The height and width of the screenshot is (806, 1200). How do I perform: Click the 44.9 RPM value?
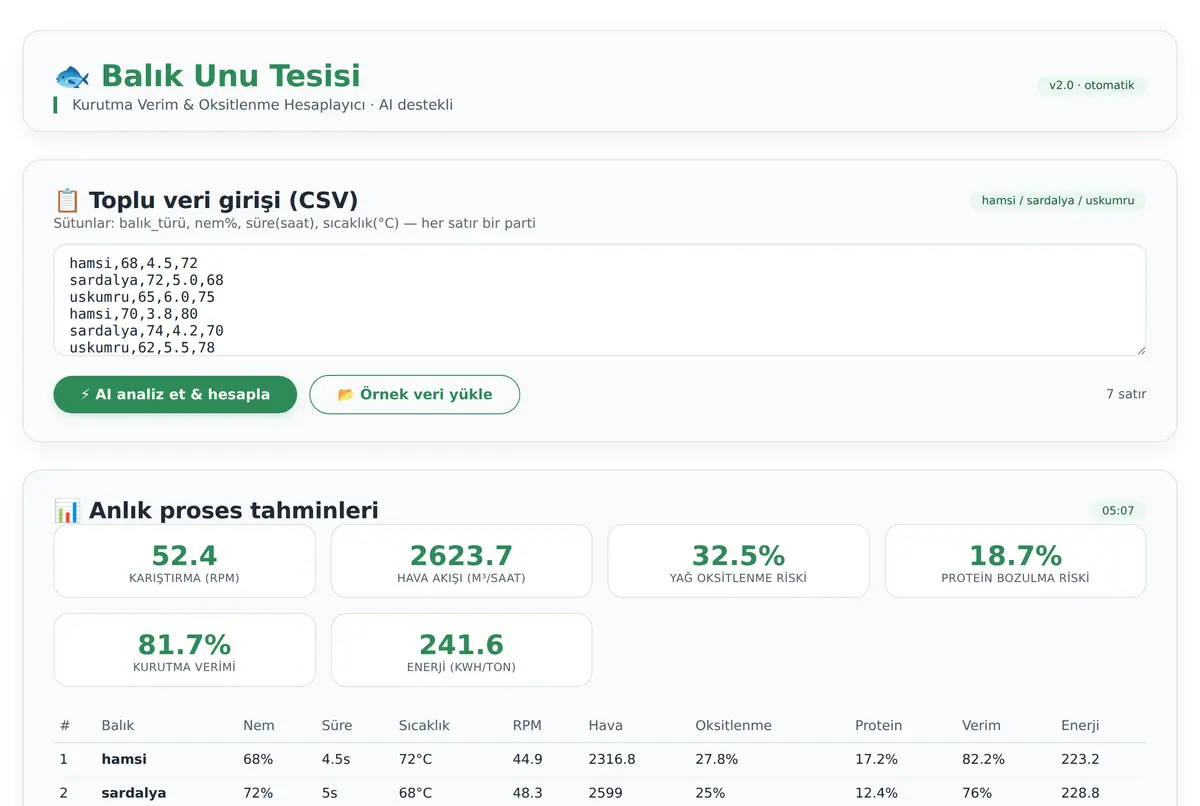point(527,760)
